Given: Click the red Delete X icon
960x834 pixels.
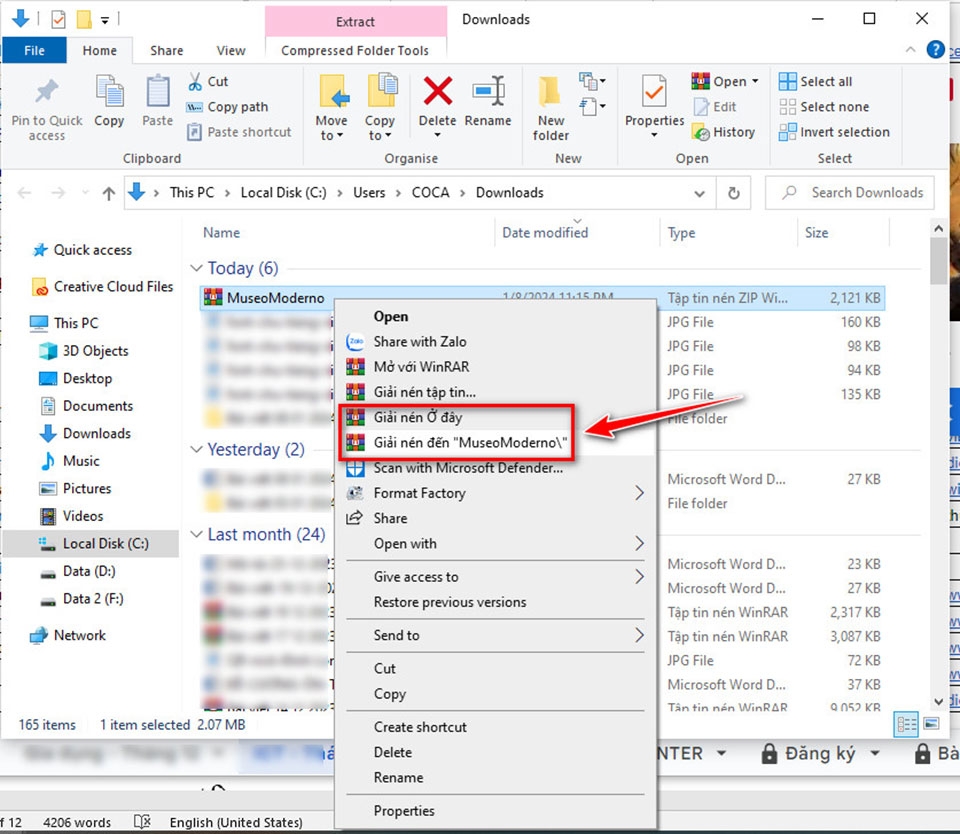Looking at the screenshot, I should tap(438, 91).
